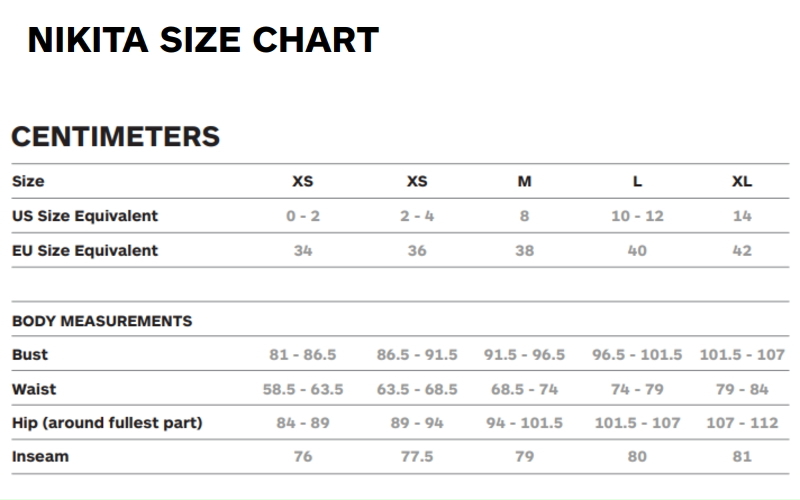Image resolution: width=800 pixels, height=500 pixels.
Task: Click the NIKITA SIZE CHART title
Action: pos(203,40)
